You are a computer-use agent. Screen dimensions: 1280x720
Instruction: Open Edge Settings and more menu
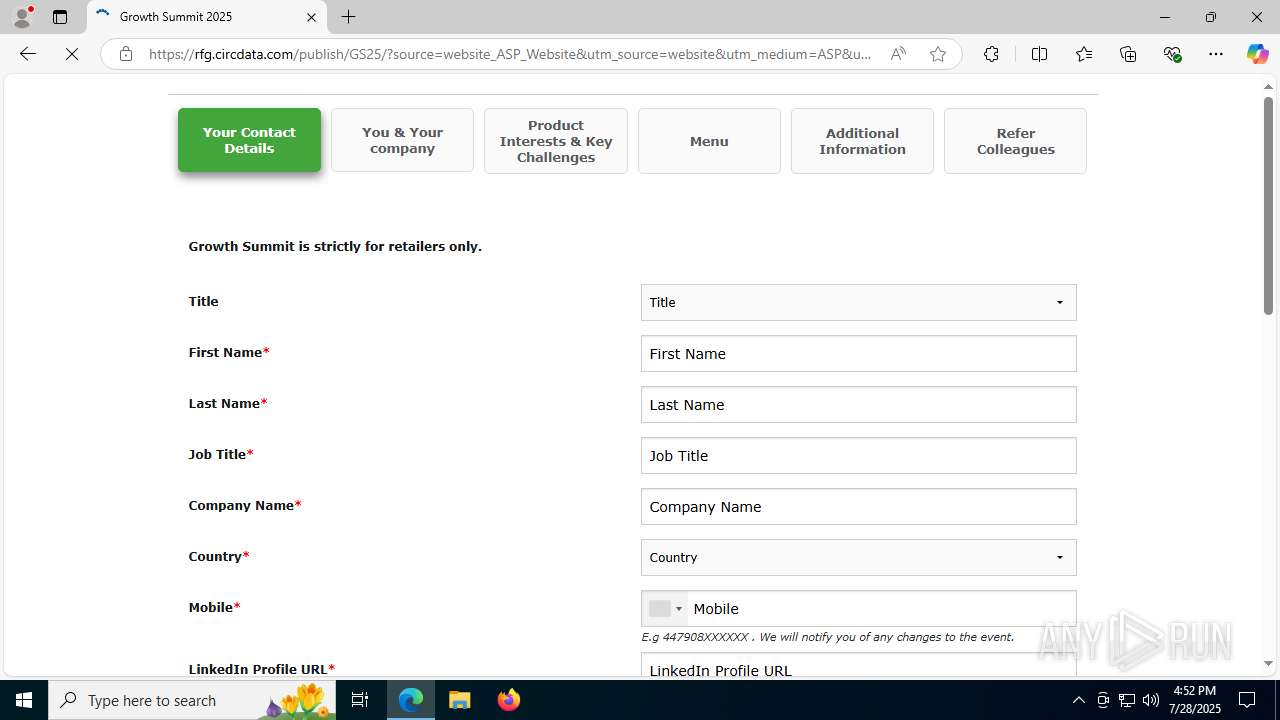pos(1216,54)
